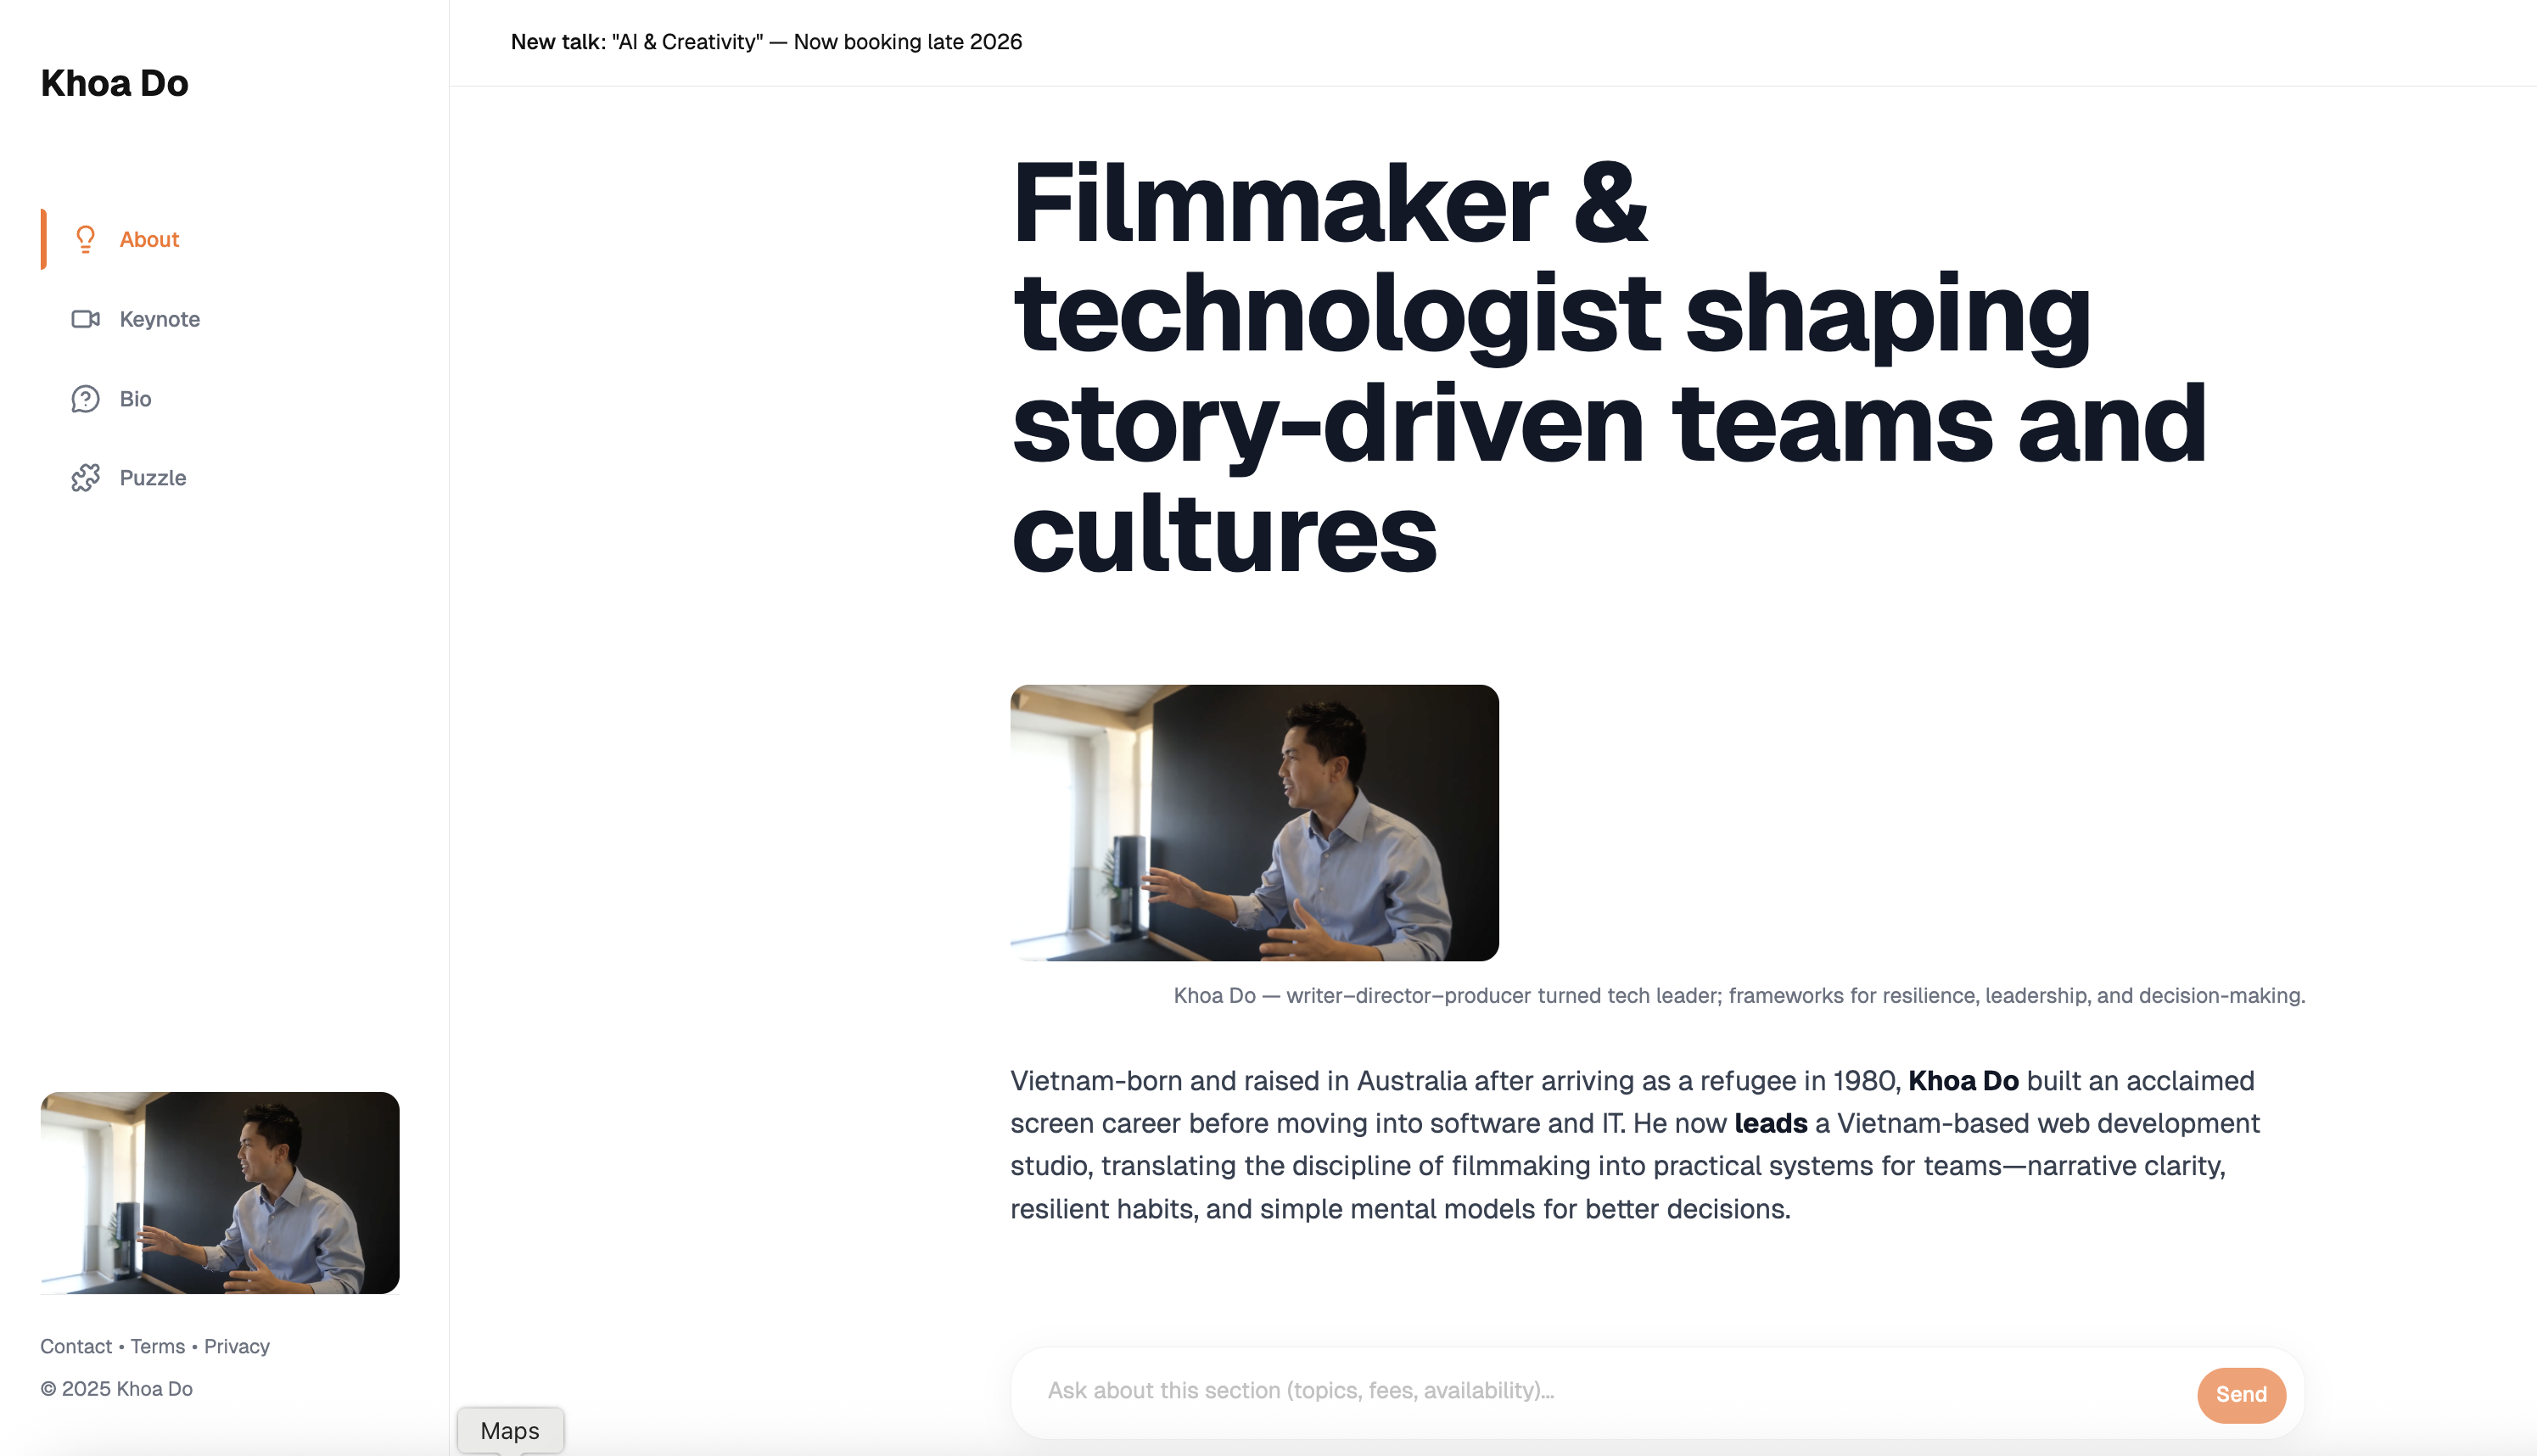Click the video camera icon beside Keynote

pyautogui.click(x=86, y=318)
